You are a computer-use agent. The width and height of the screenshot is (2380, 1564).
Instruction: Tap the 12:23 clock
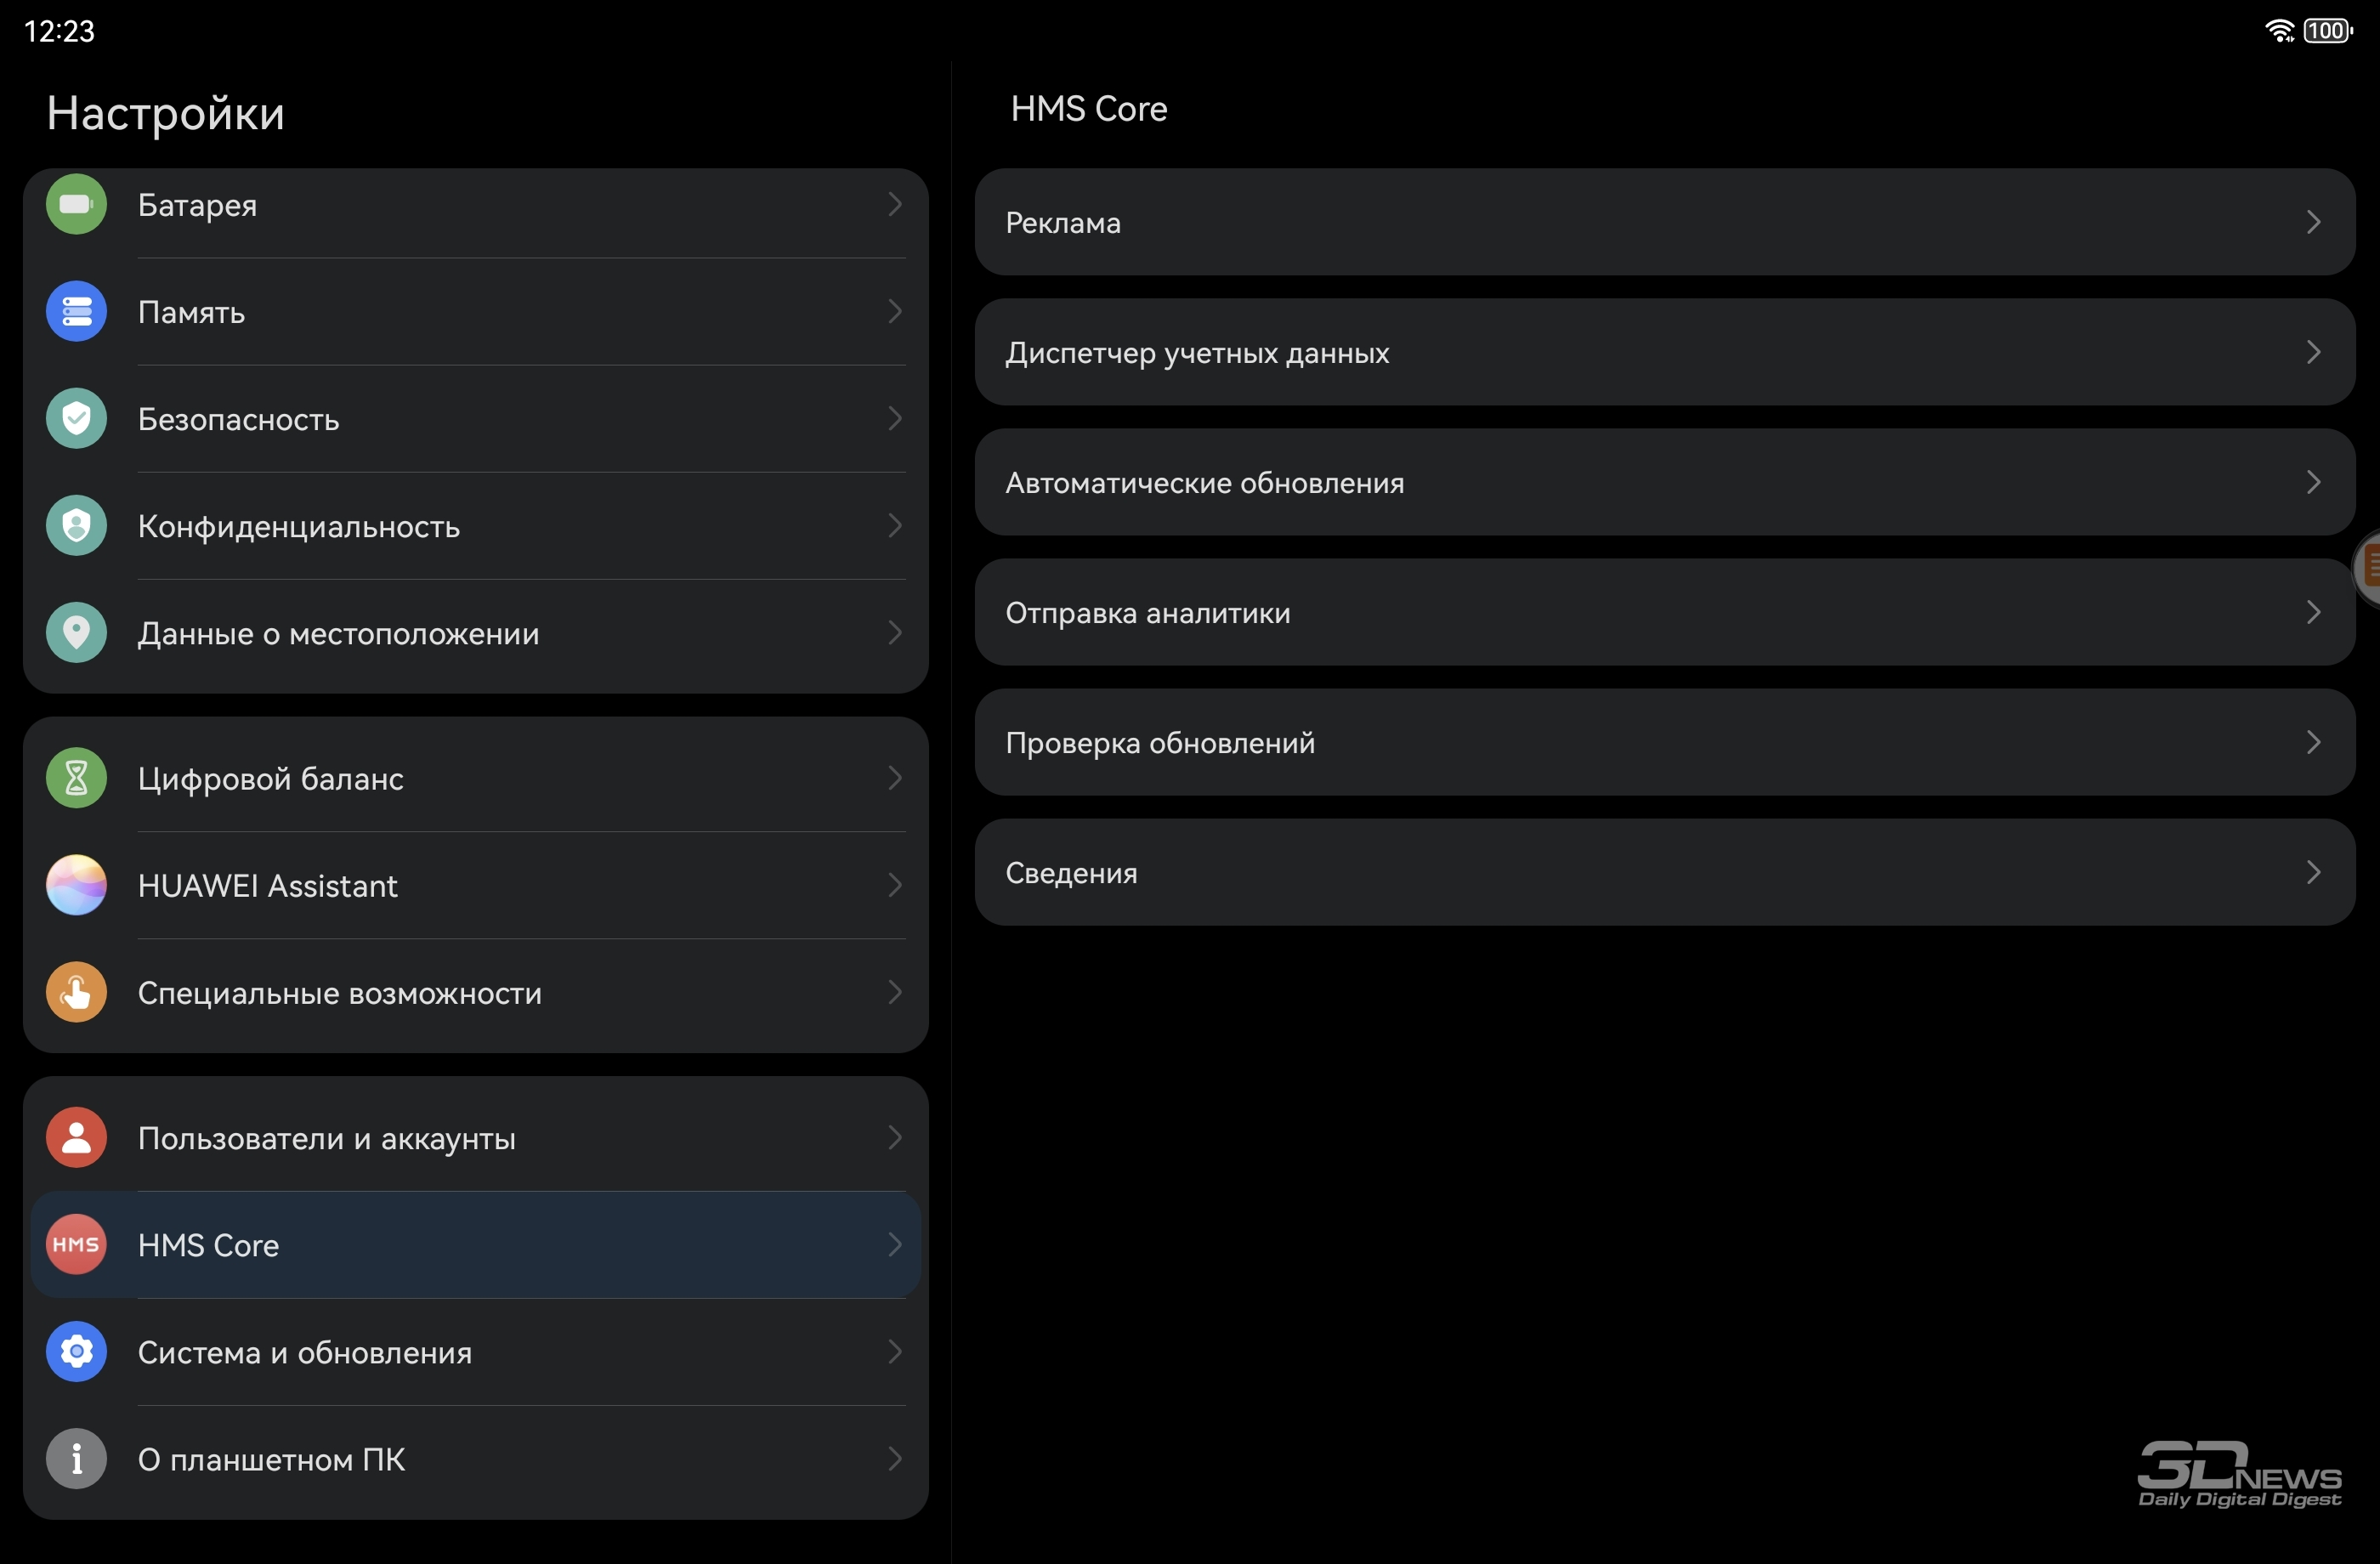[x=59, y=31]
